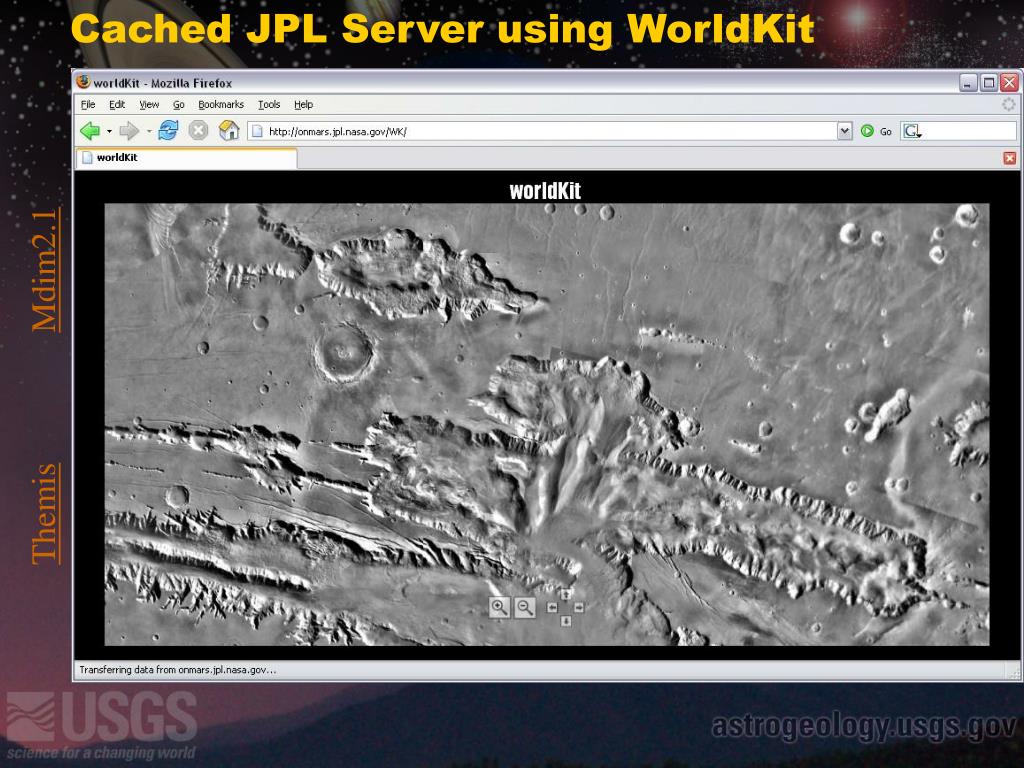Open the Edit menu
Viewport: 1024px width, 768px height.
point(117,104)
